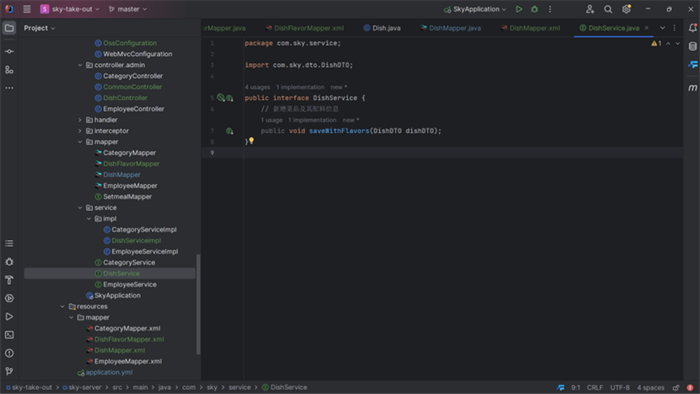Open DishServiceImpl in project tree

tap(132, 241)
